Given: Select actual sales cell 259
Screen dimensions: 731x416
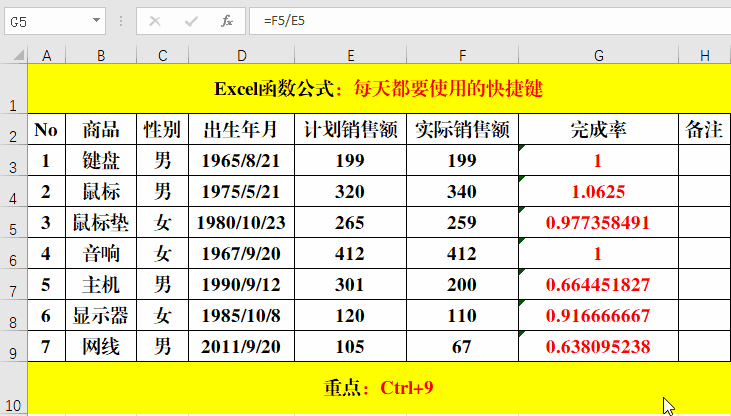Looking at the screenshot, I should (462, 222).
